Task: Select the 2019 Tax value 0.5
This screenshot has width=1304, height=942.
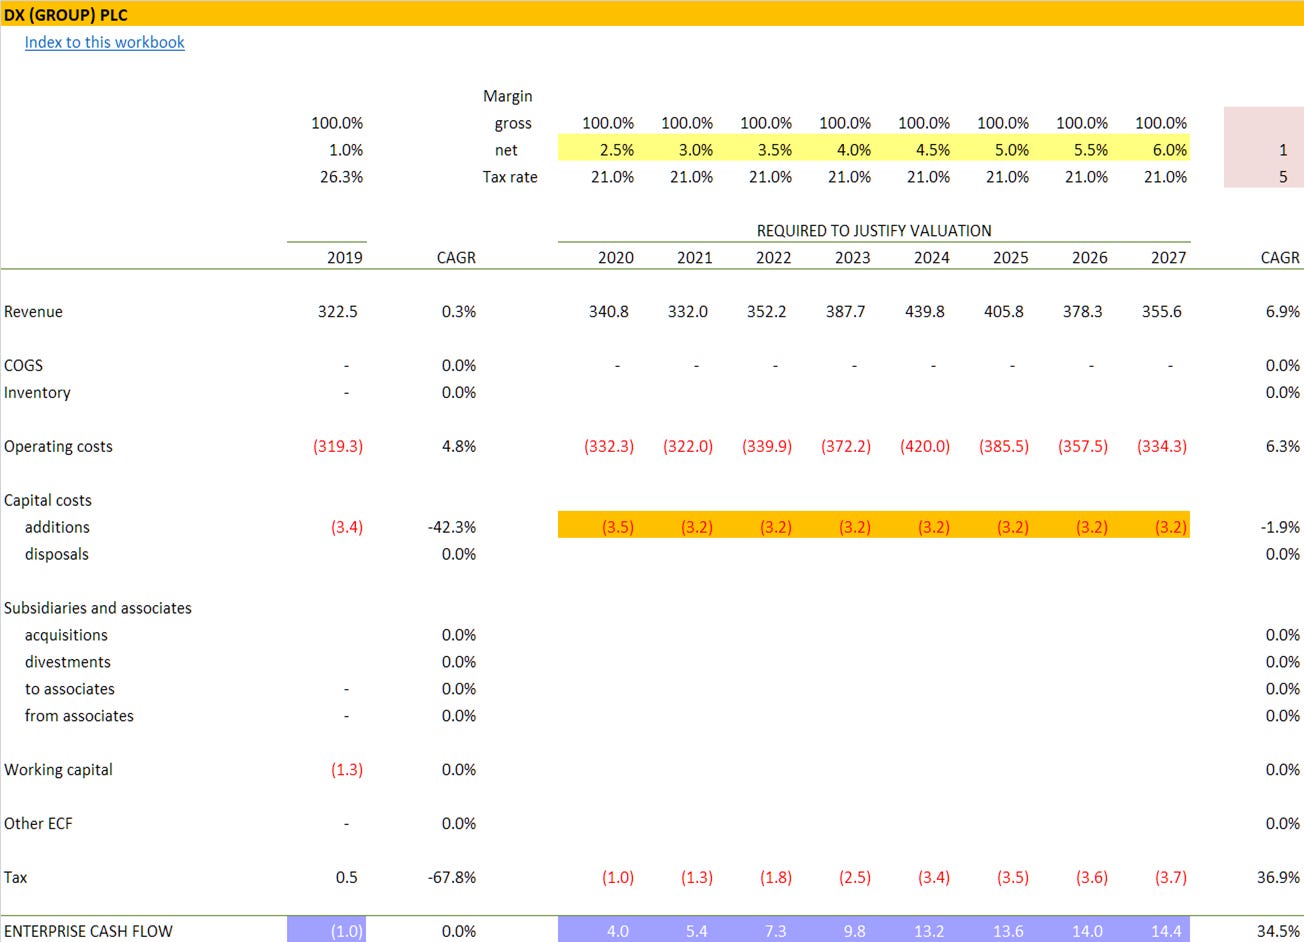Action: 347,878
